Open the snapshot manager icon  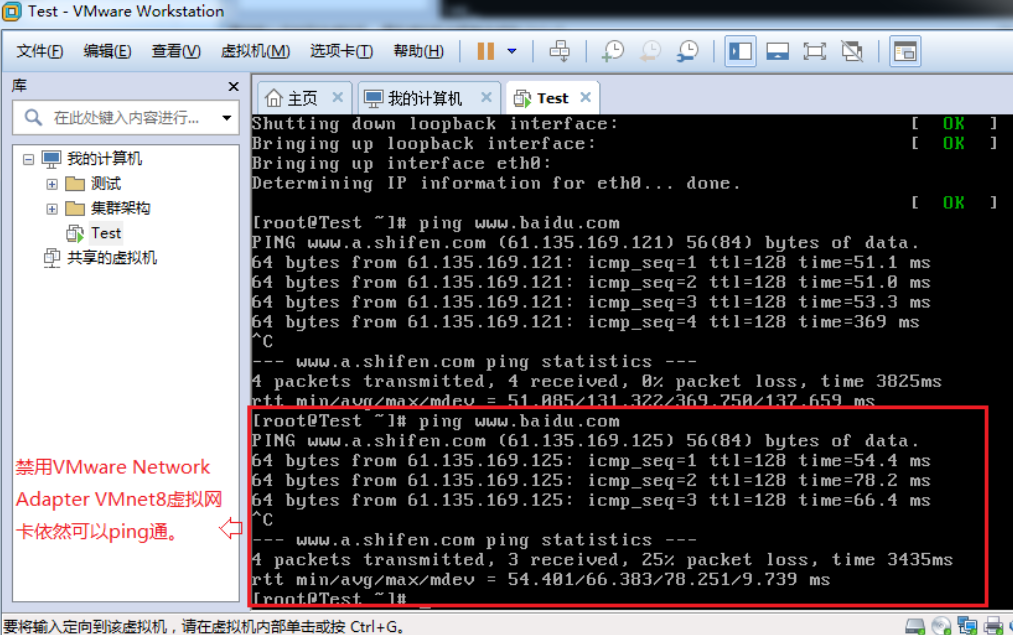tap(688, 51)
